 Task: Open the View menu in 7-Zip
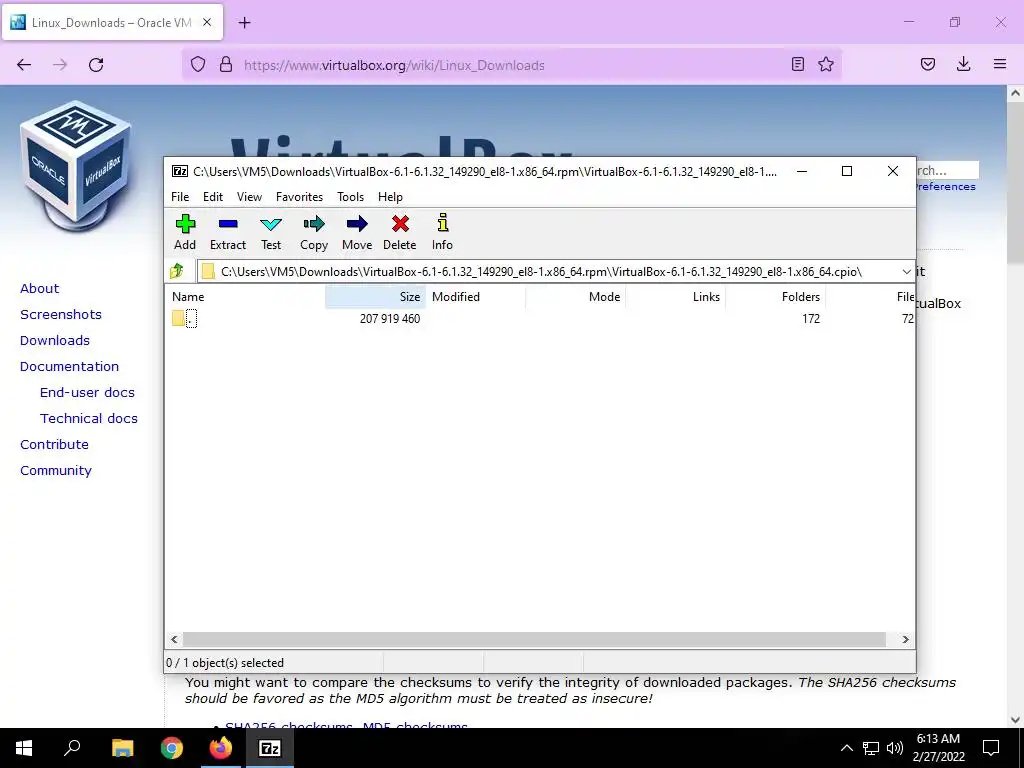tap(249, 197)
